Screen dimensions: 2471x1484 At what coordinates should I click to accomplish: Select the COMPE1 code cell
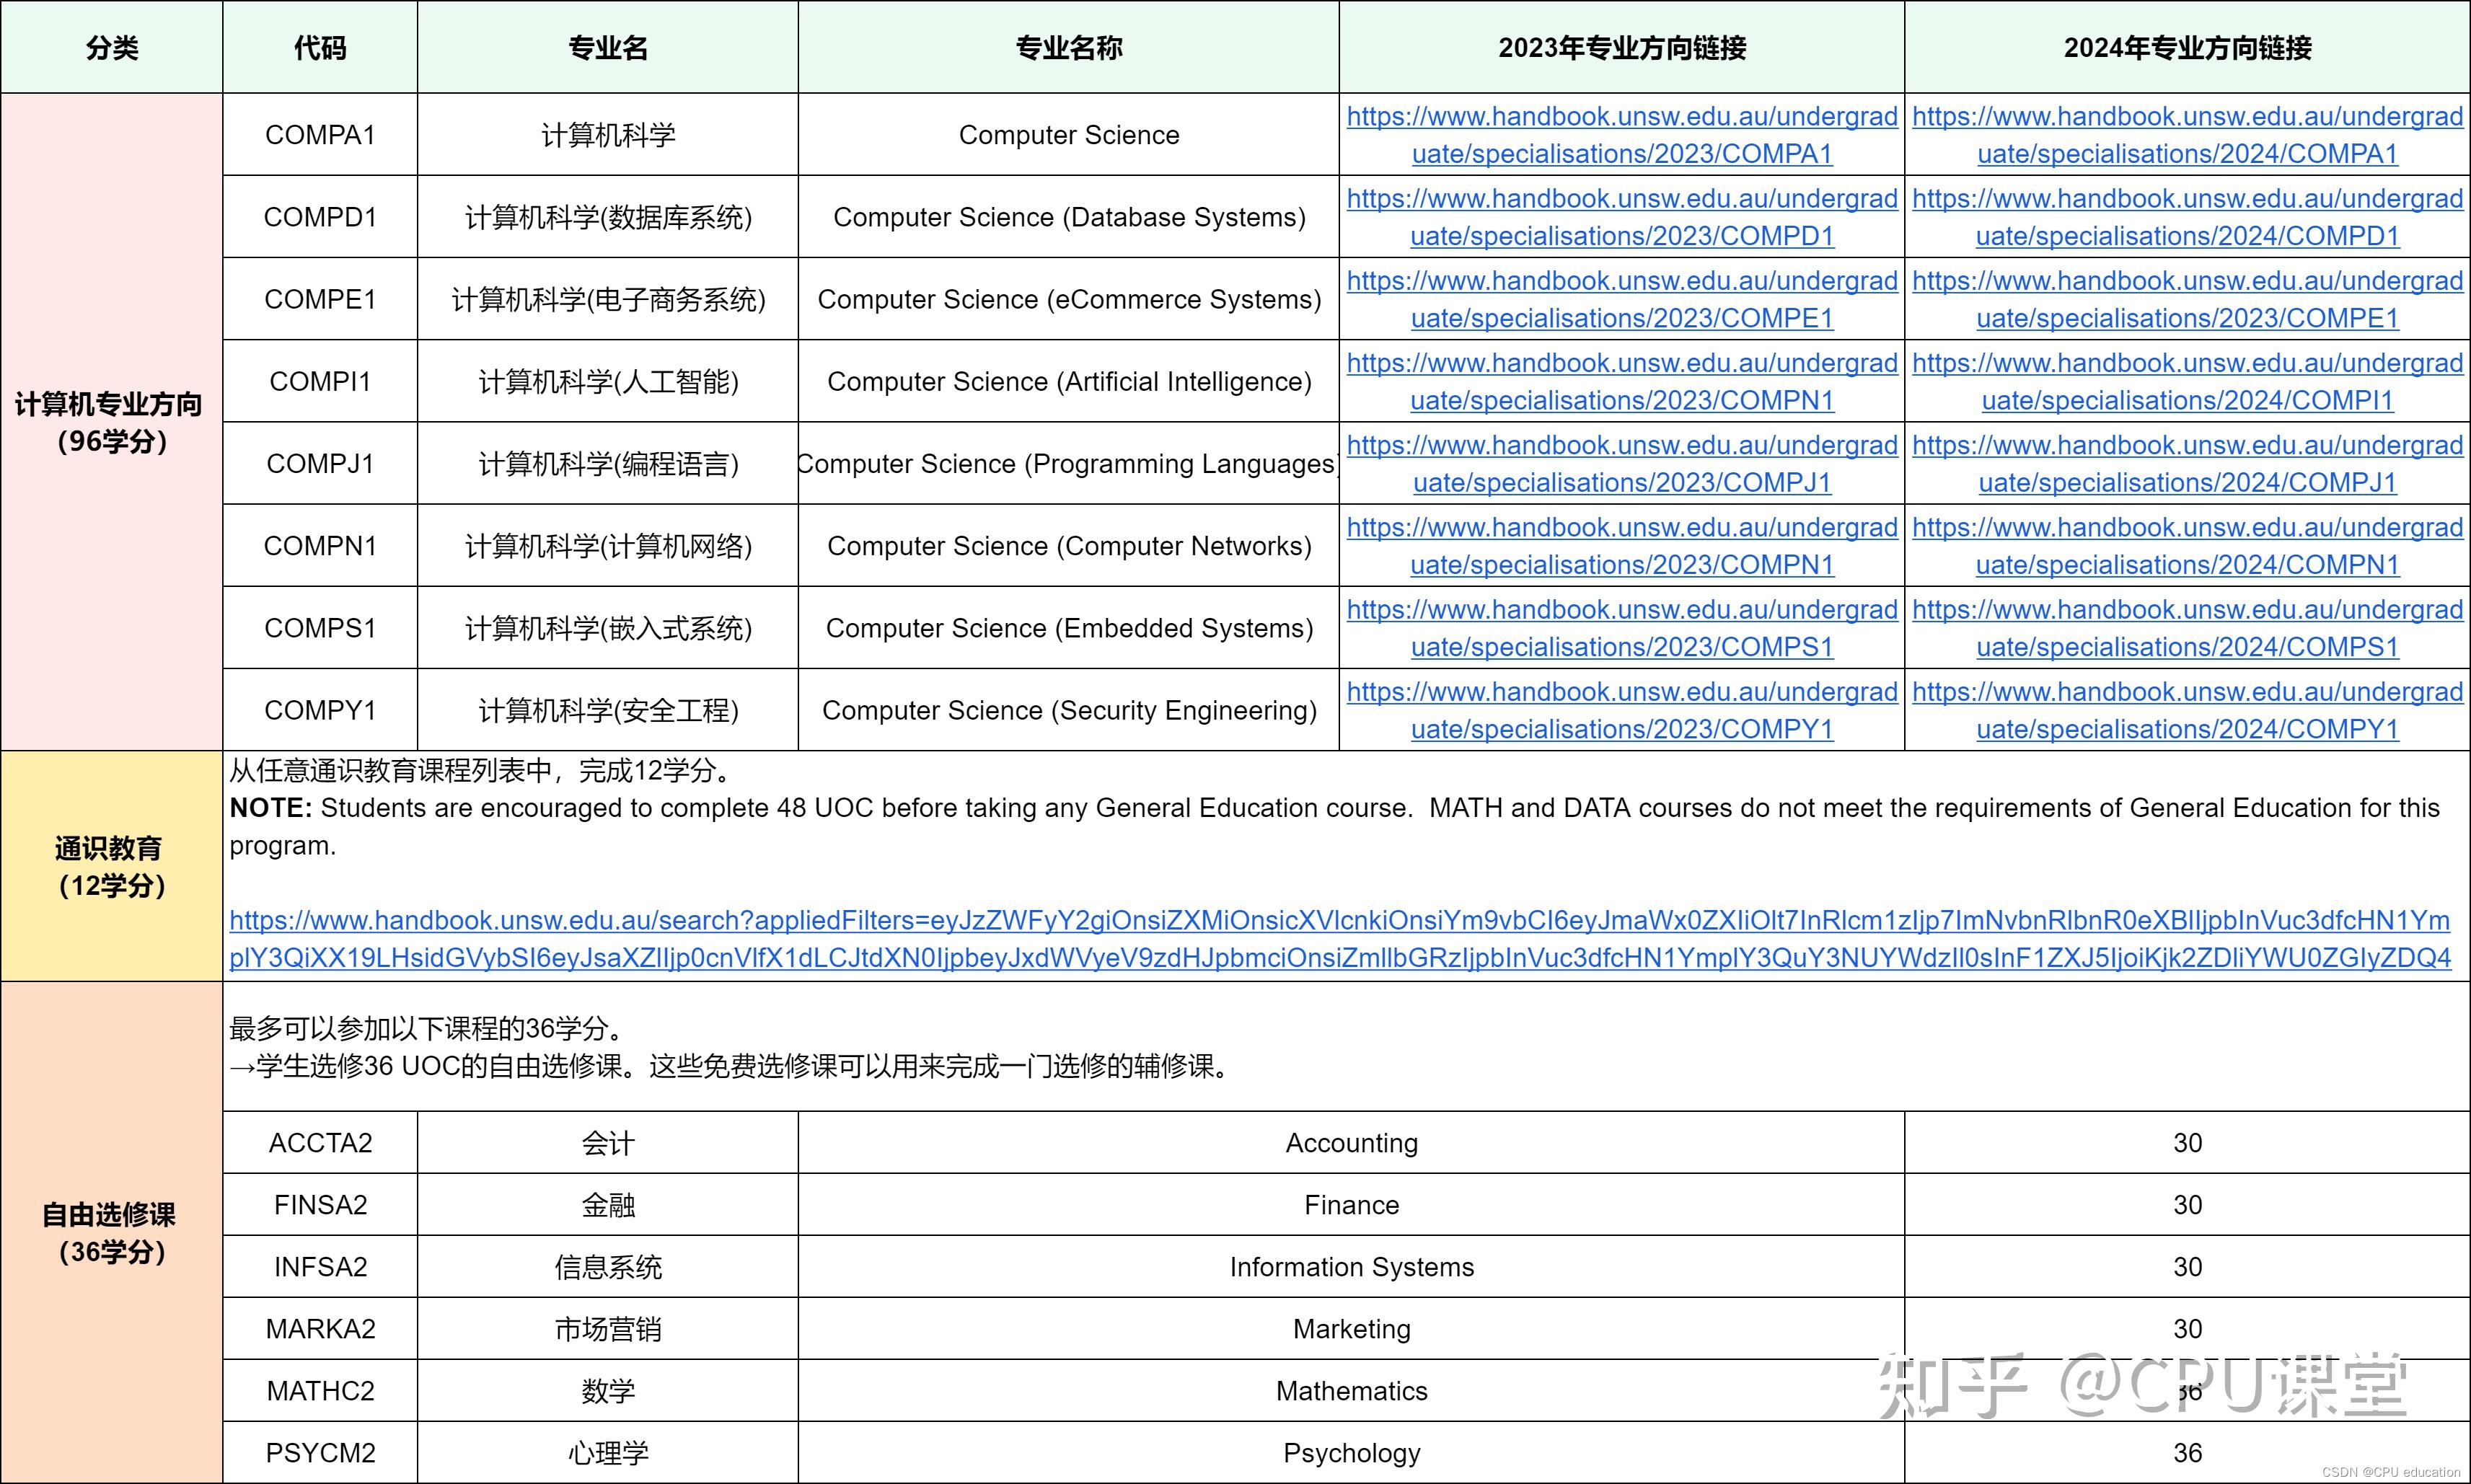(x=320, y=299)
